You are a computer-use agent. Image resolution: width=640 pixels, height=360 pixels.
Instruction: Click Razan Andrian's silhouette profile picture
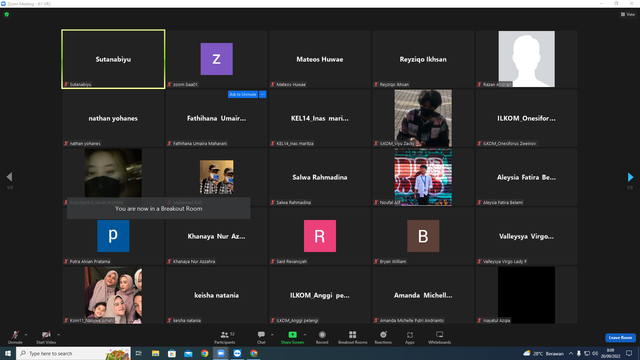[527, 59]
